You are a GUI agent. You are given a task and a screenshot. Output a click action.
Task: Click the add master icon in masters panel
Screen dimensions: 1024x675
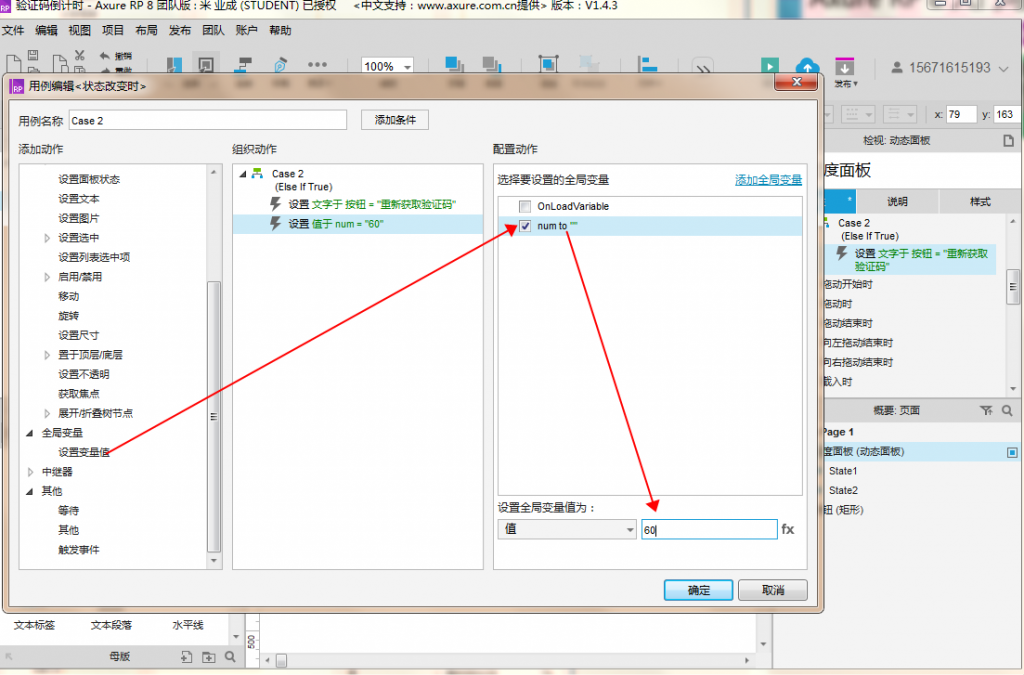coord(186,657)
